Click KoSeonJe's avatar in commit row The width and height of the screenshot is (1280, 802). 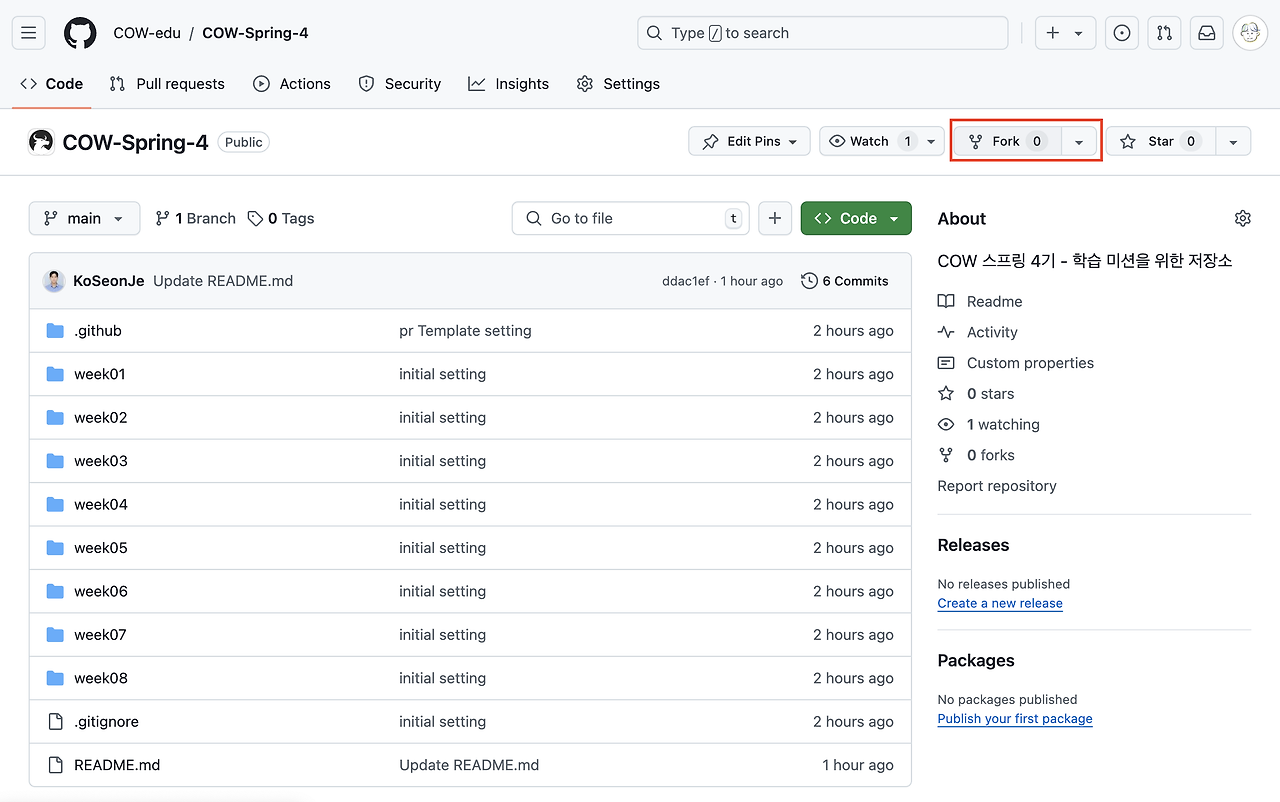point(54,281)
